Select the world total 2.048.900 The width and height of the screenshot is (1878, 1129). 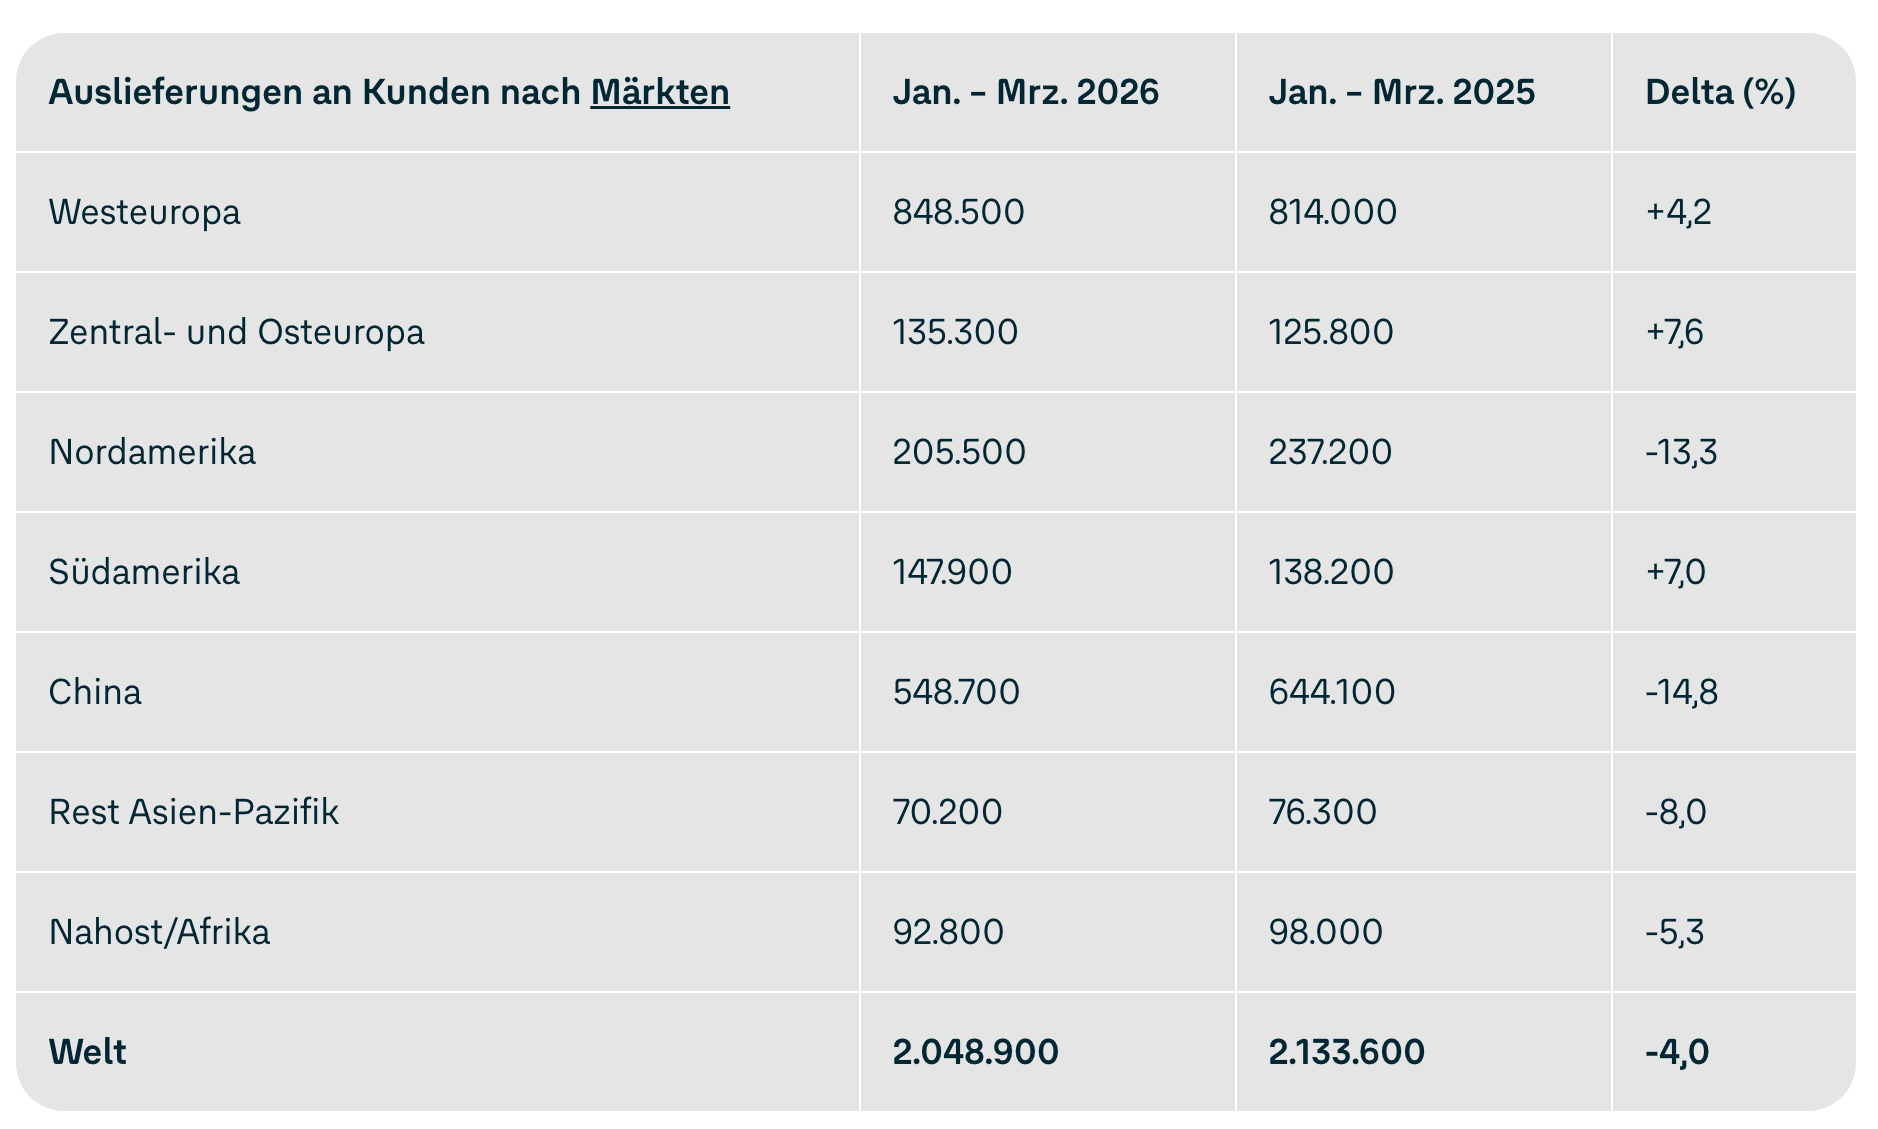(975, 1052)
